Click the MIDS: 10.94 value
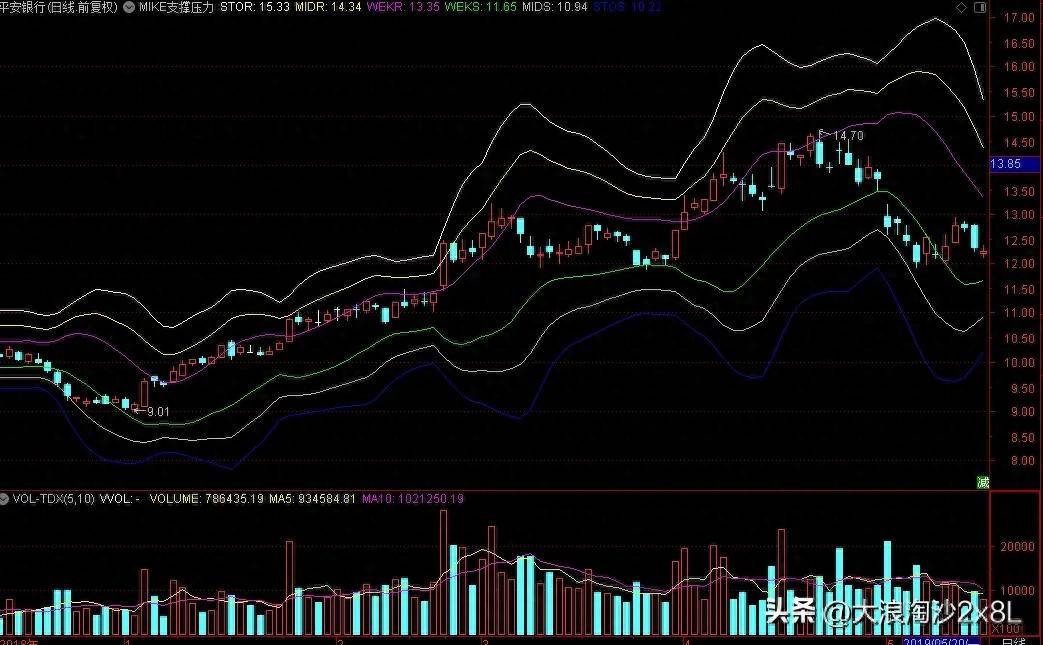Screen dimensions: 1043x645 pos(555,7)
